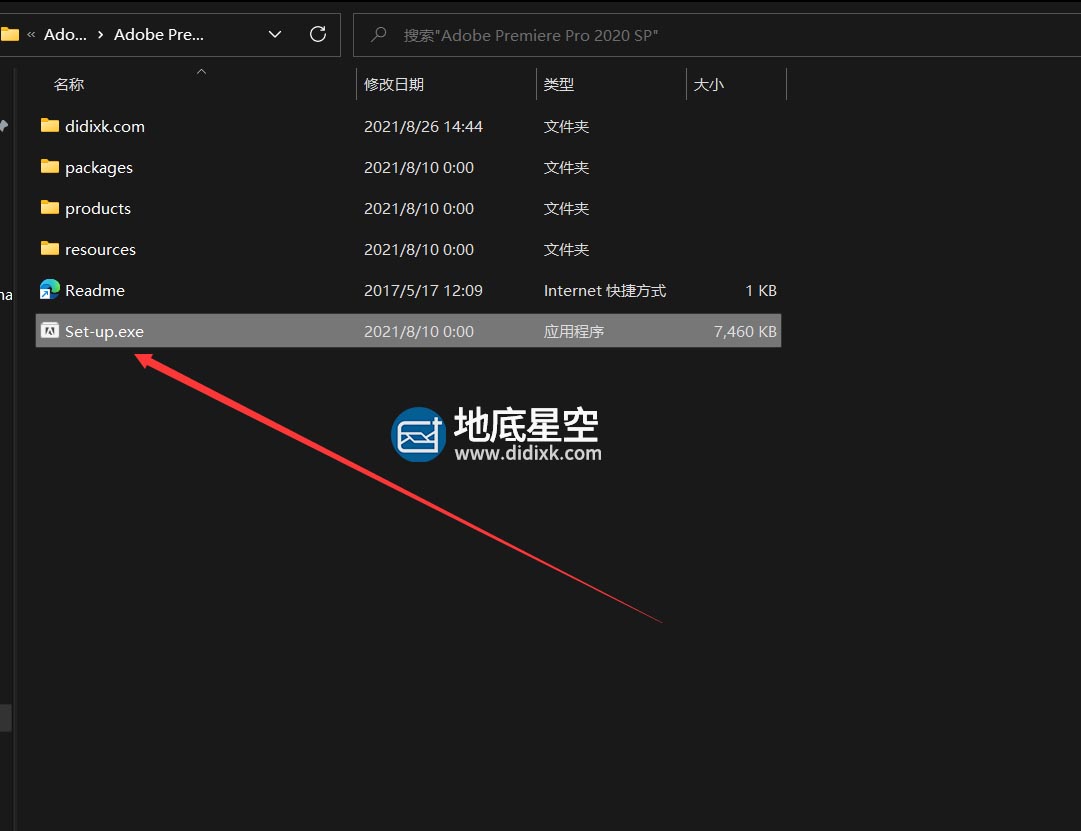Click the Set-up.exe Adobe installer icon
The height and width of the screenshot is (831, 1081).
[x=50, y=330]
